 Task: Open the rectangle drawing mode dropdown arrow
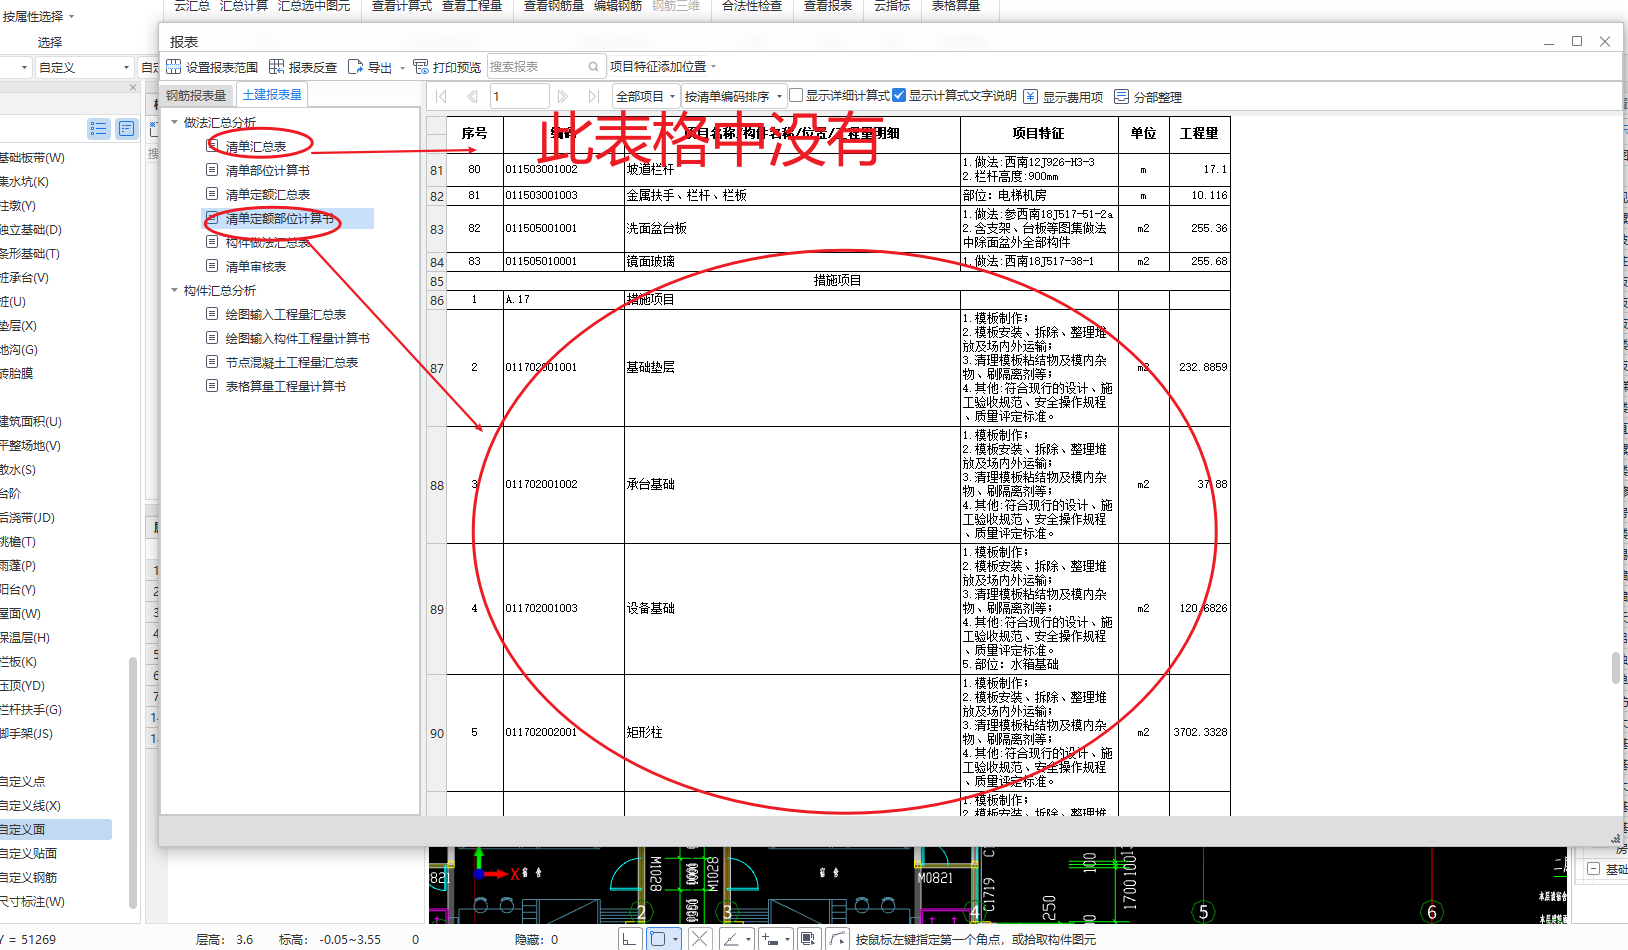(x=676, y=939)
